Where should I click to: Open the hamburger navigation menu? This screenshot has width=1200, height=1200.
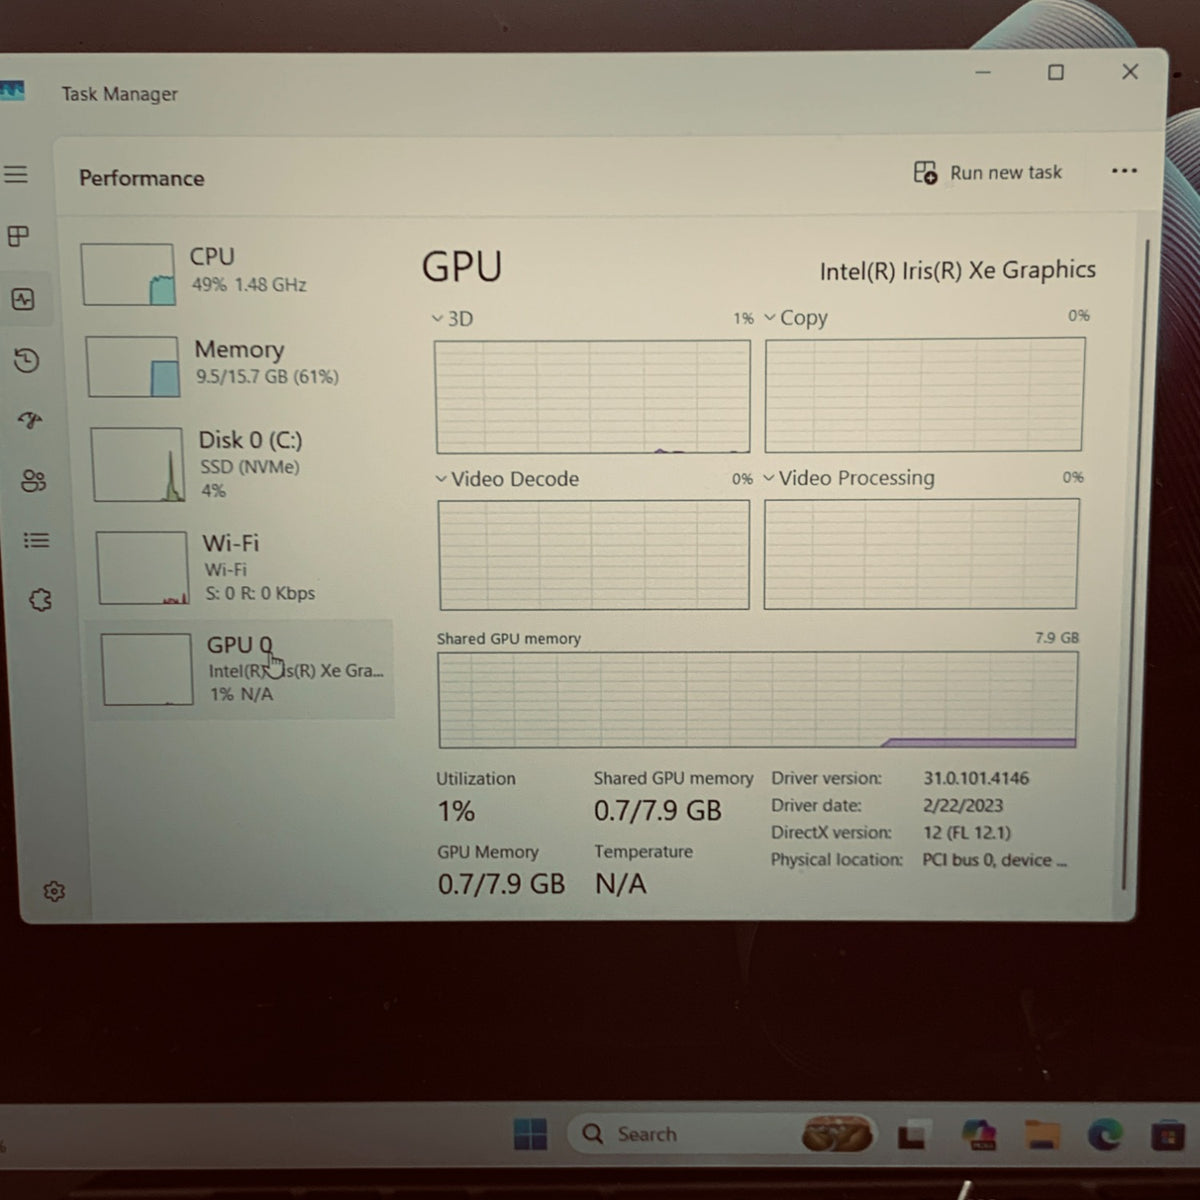pos(16,175)
